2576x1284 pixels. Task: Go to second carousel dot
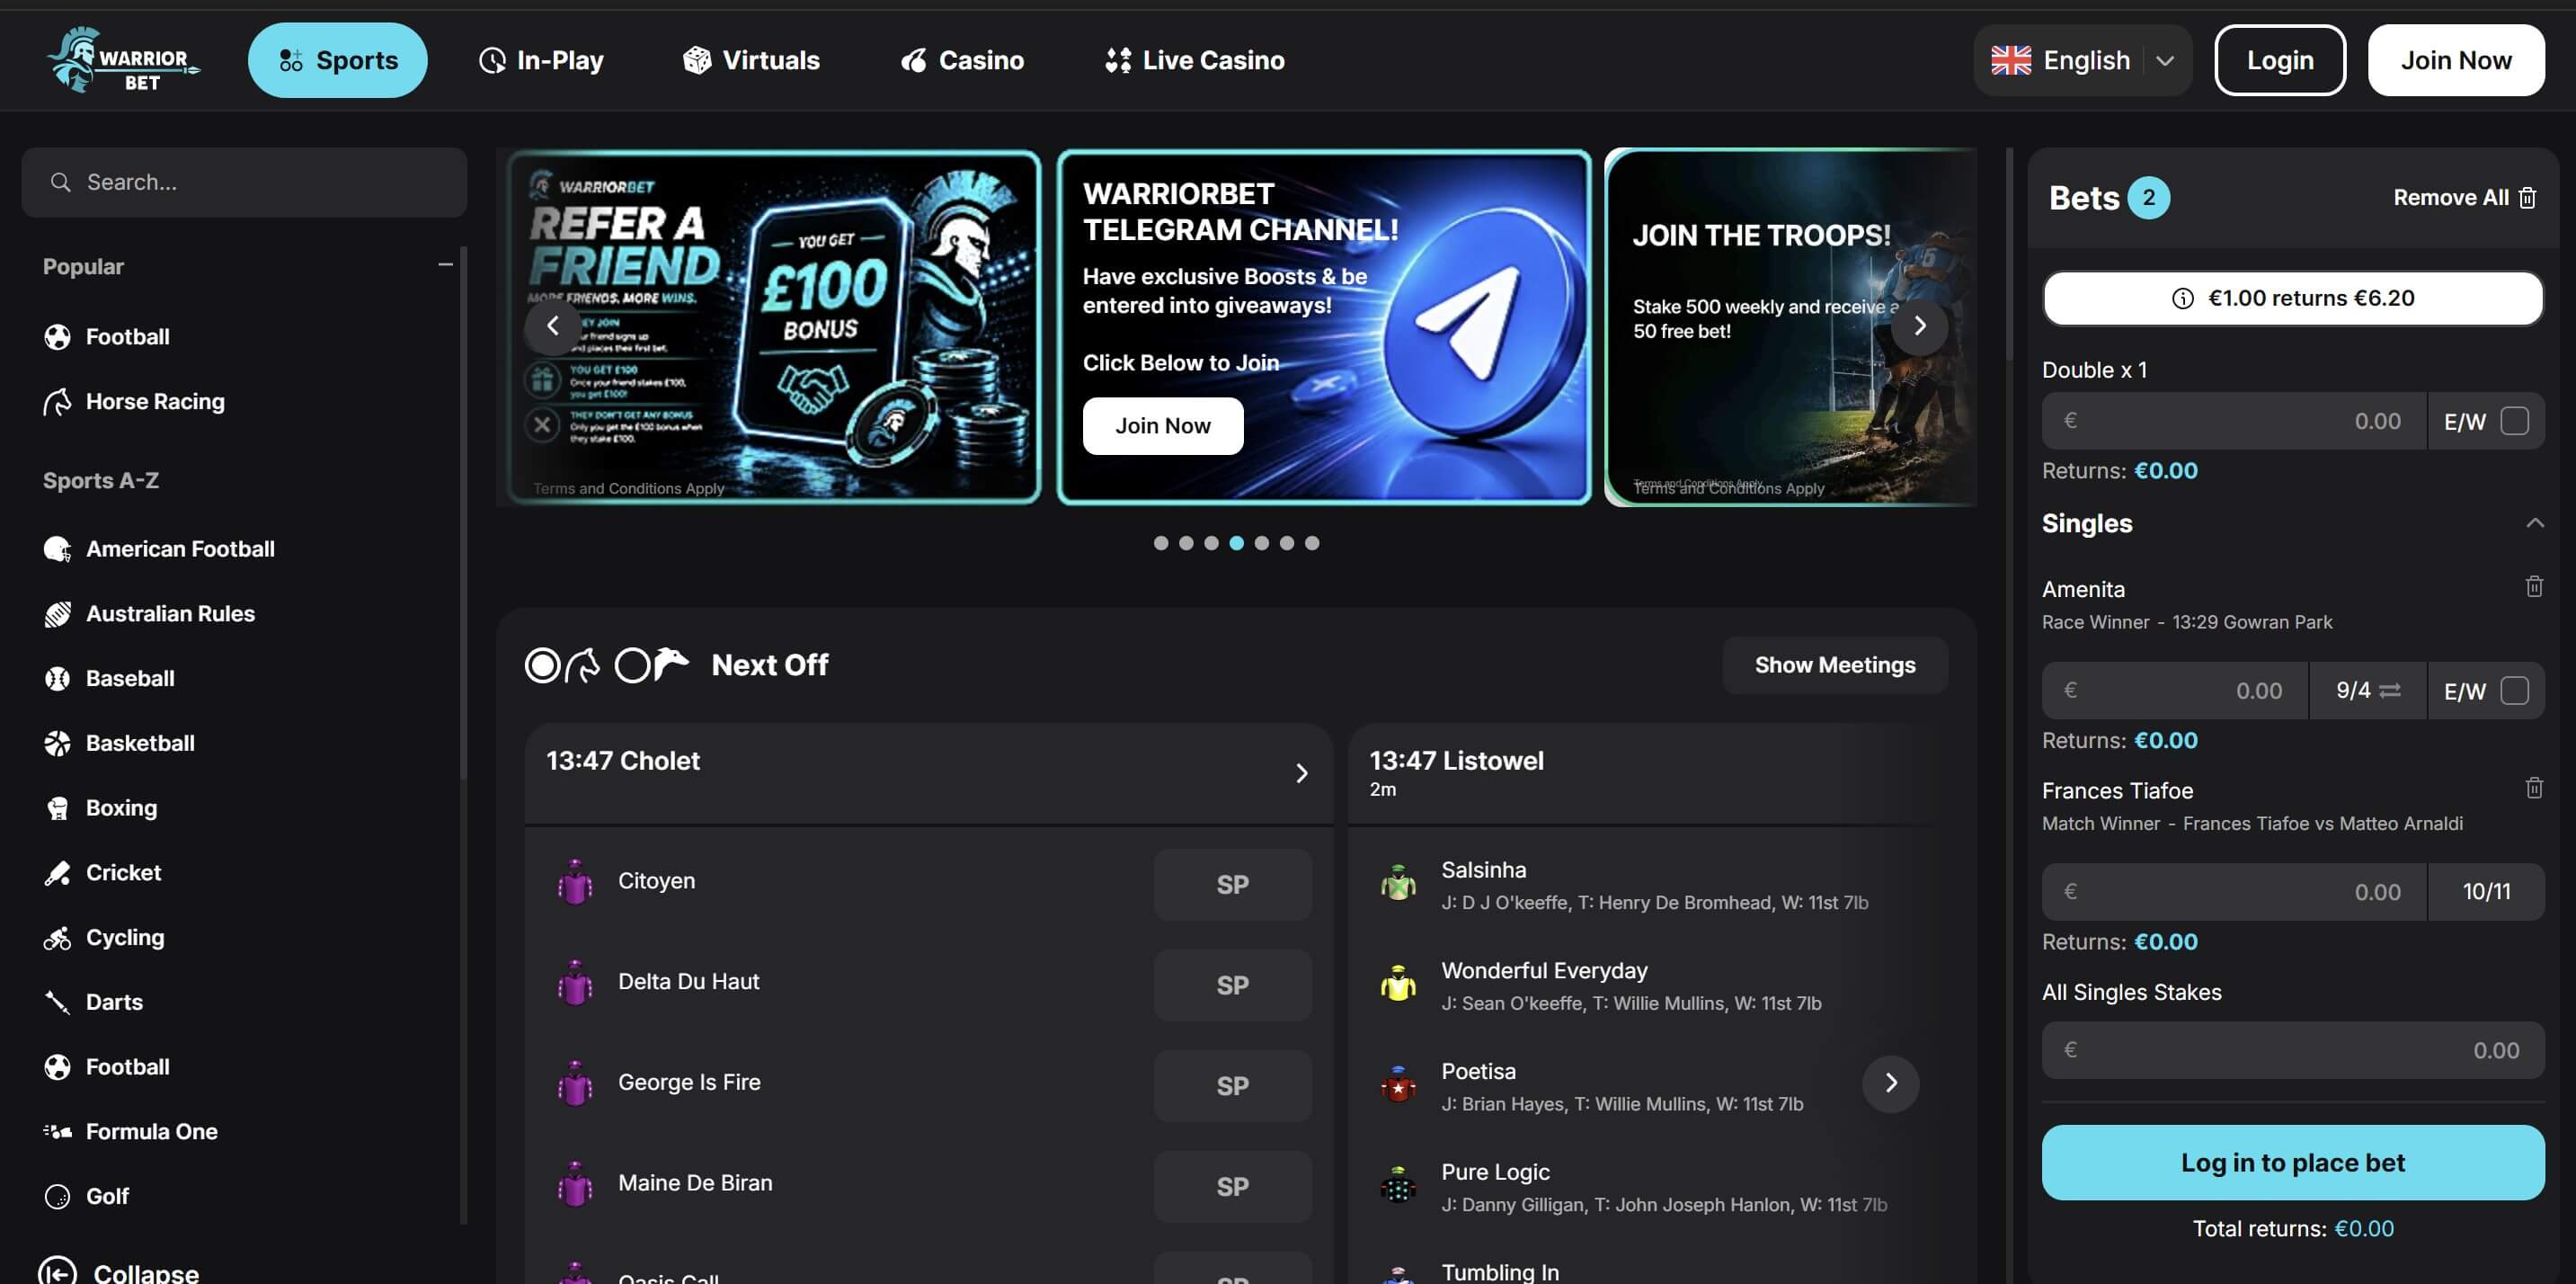point(1185,543)
